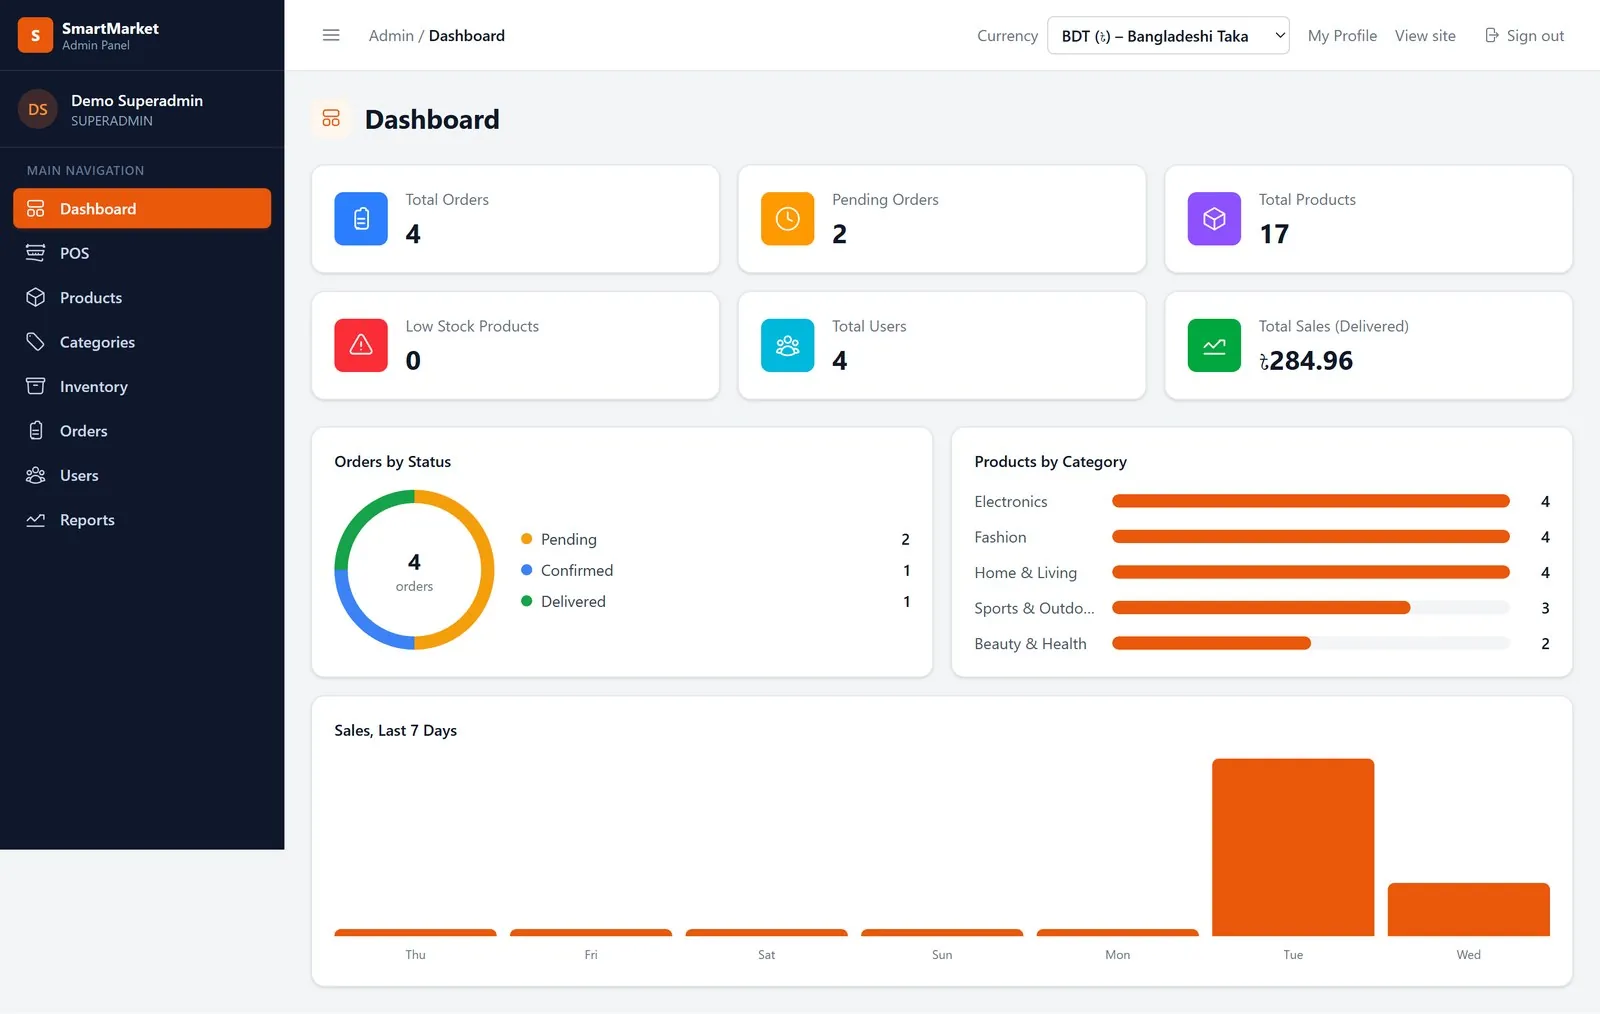Click the Products cube icon in sidebar
Image resolution: width=1600 pixels, height=1014 pixels.
(36, 297)
